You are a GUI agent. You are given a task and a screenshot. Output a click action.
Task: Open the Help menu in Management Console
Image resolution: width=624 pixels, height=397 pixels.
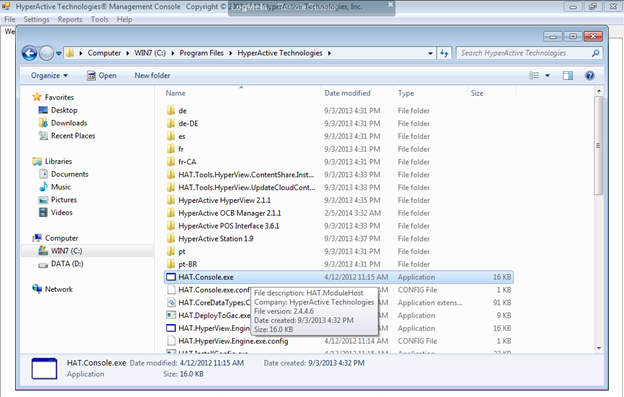pos(124,19)
